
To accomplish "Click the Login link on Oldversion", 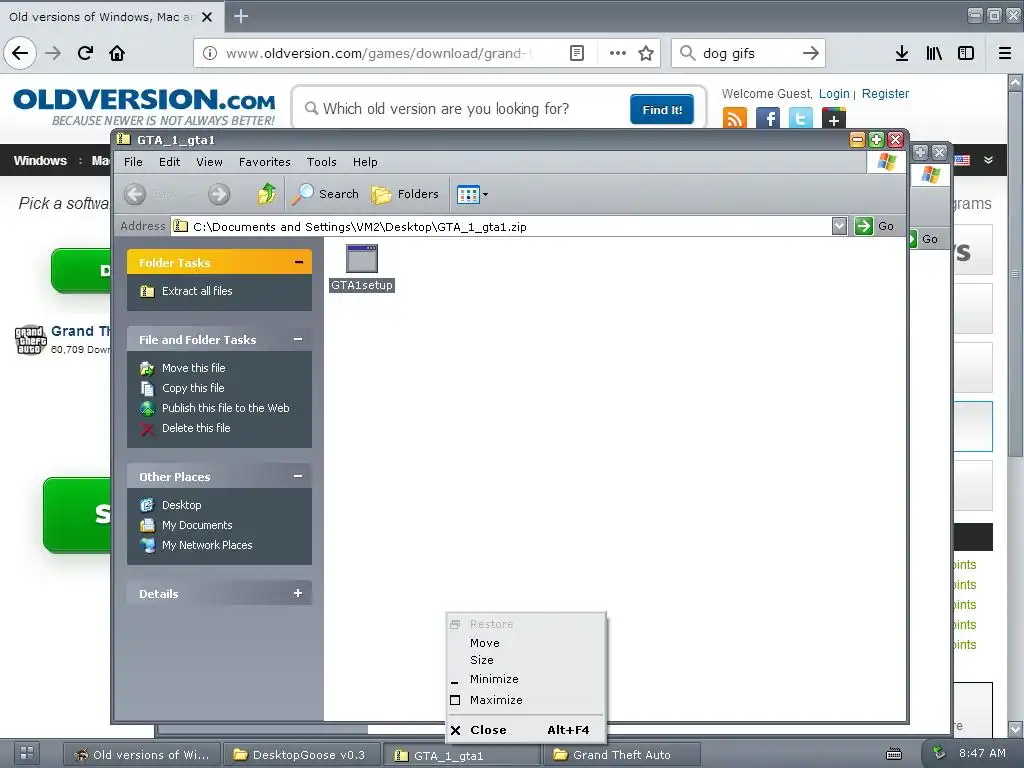I will [x=834, y=93].
